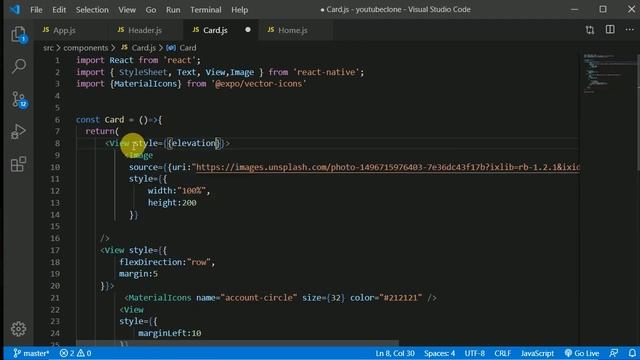Click the minimap code overview
The height and width of the screenshot is (360, 640).
click(x=608, y=73)
